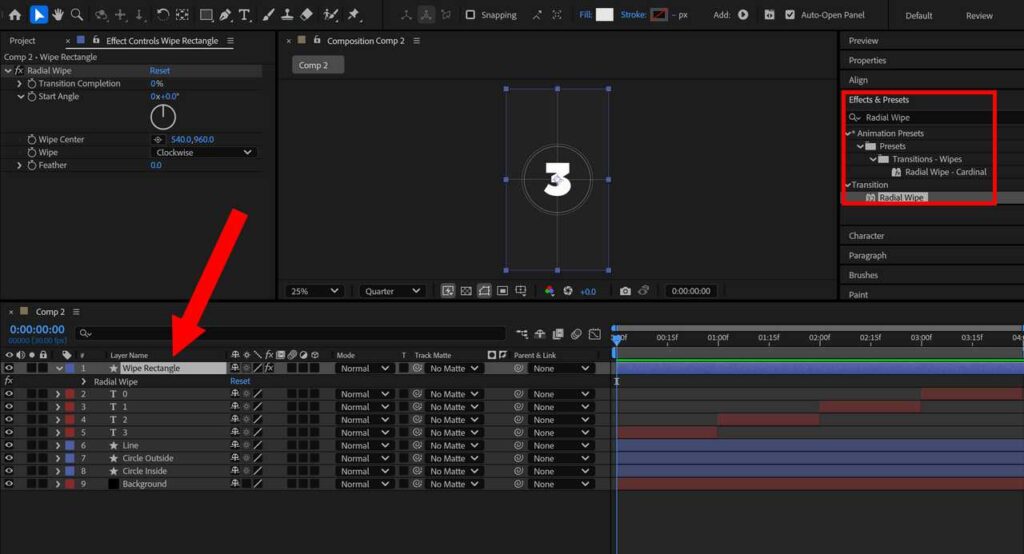Image resolution: width=1024 pixels, height=554 pixels.
Task: Select the Pen tool
Action: 225,14
